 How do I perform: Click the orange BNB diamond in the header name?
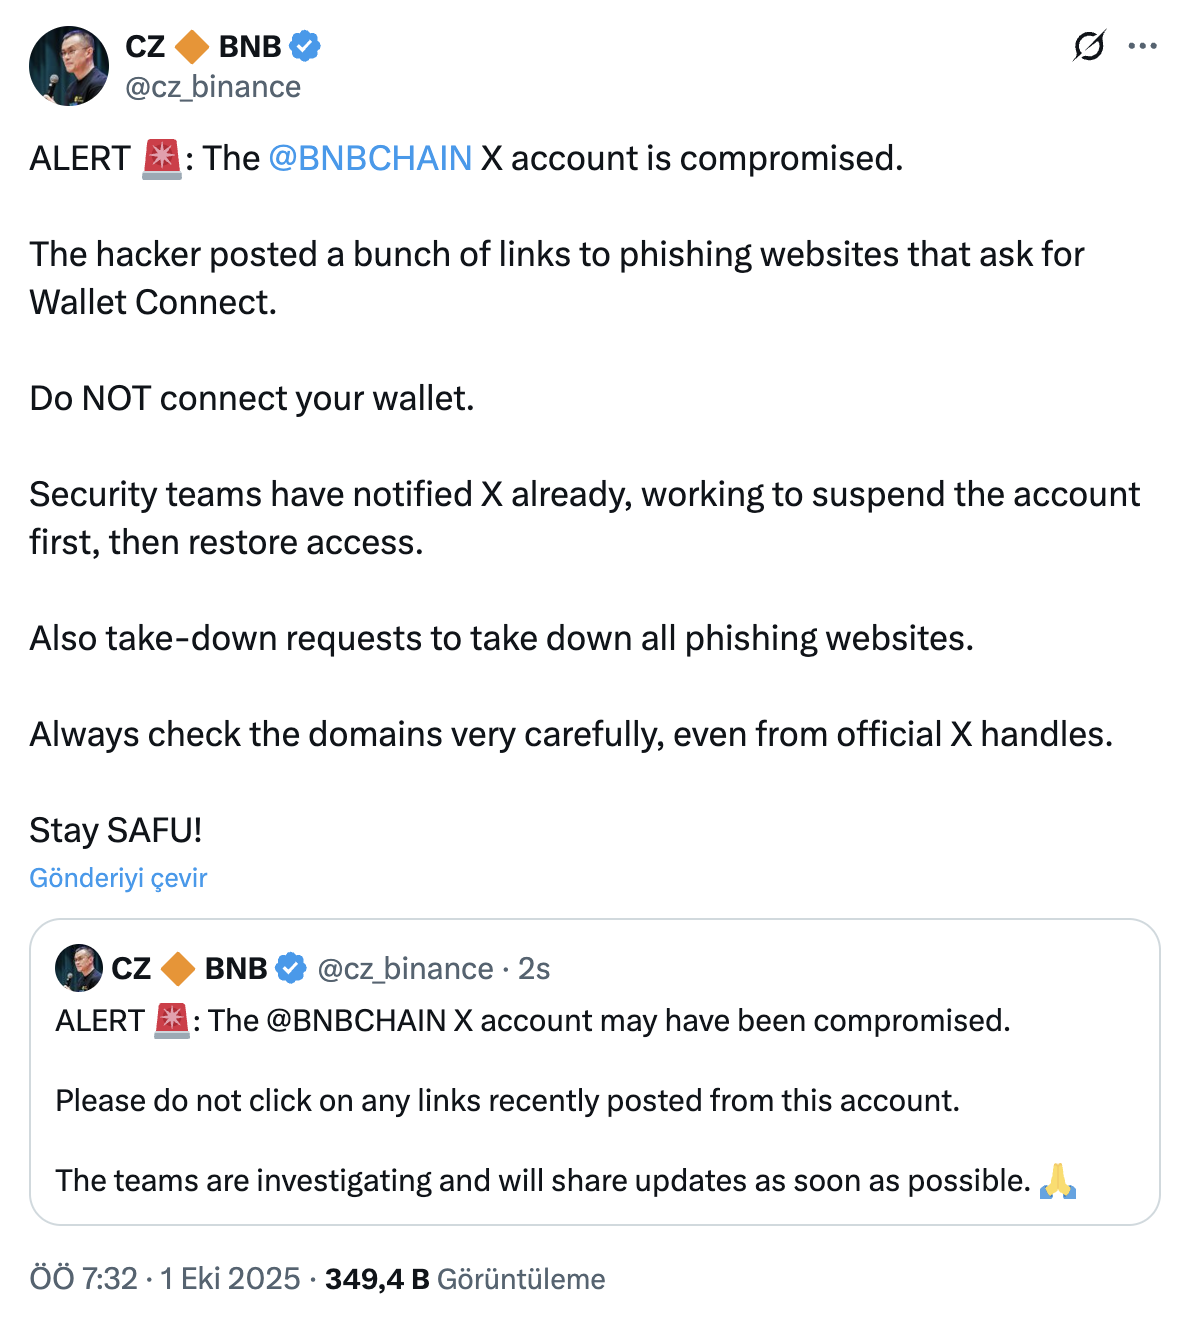tap(192, 46)
